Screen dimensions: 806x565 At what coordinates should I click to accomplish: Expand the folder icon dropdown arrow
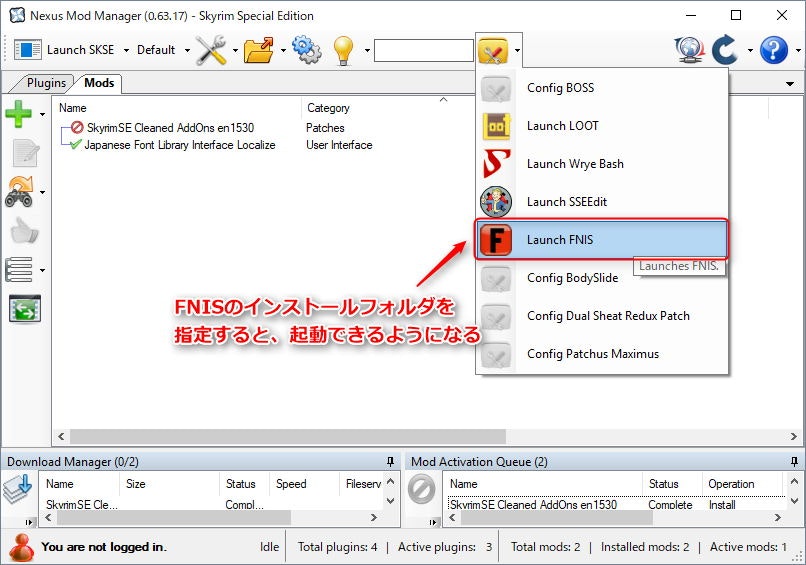tap(283, 50)
